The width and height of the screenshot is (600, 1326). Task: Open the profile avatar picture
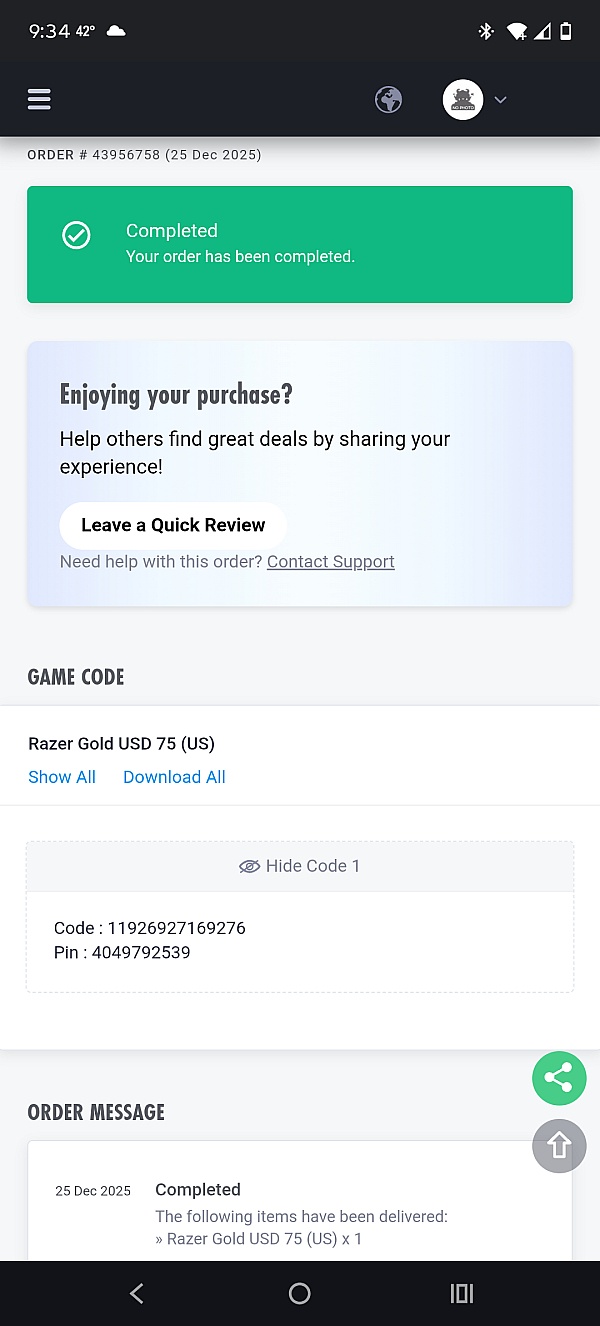click(463, 100)
